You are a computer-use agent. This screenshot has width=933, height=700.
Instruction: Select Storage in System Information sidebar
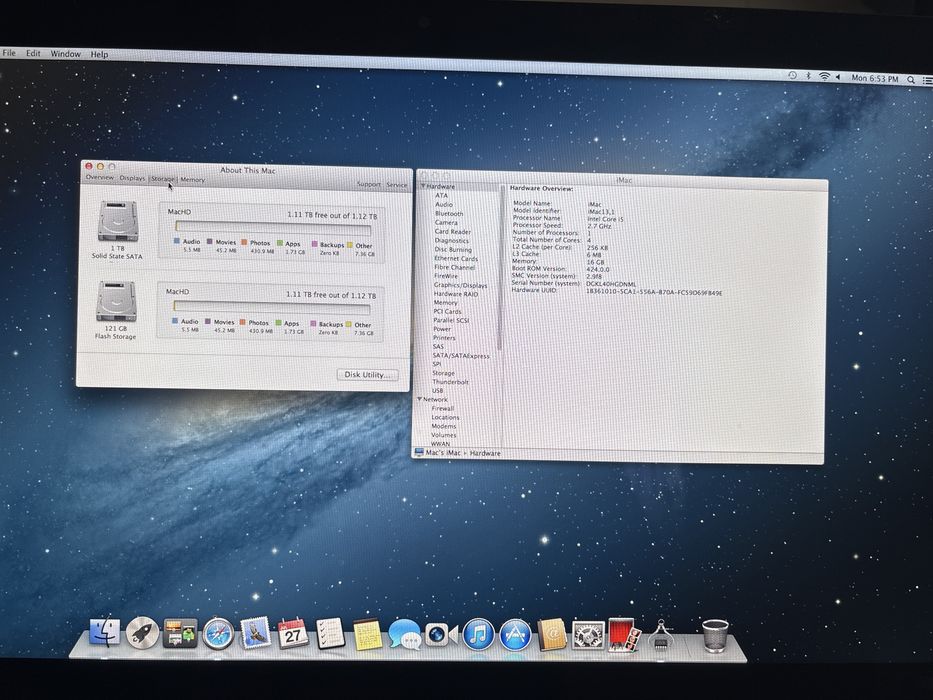pyautogui.click(x=444, y=373)
